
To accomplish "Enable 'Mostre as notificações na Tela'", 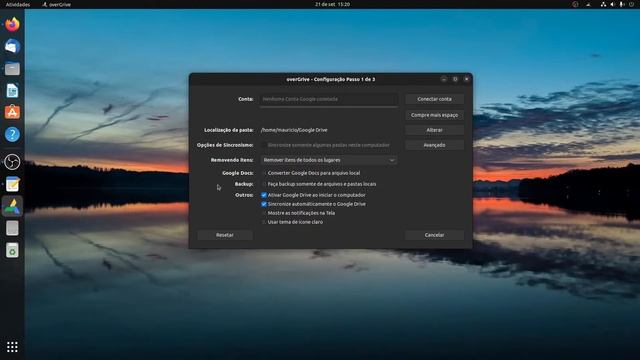I will point(264,213).
